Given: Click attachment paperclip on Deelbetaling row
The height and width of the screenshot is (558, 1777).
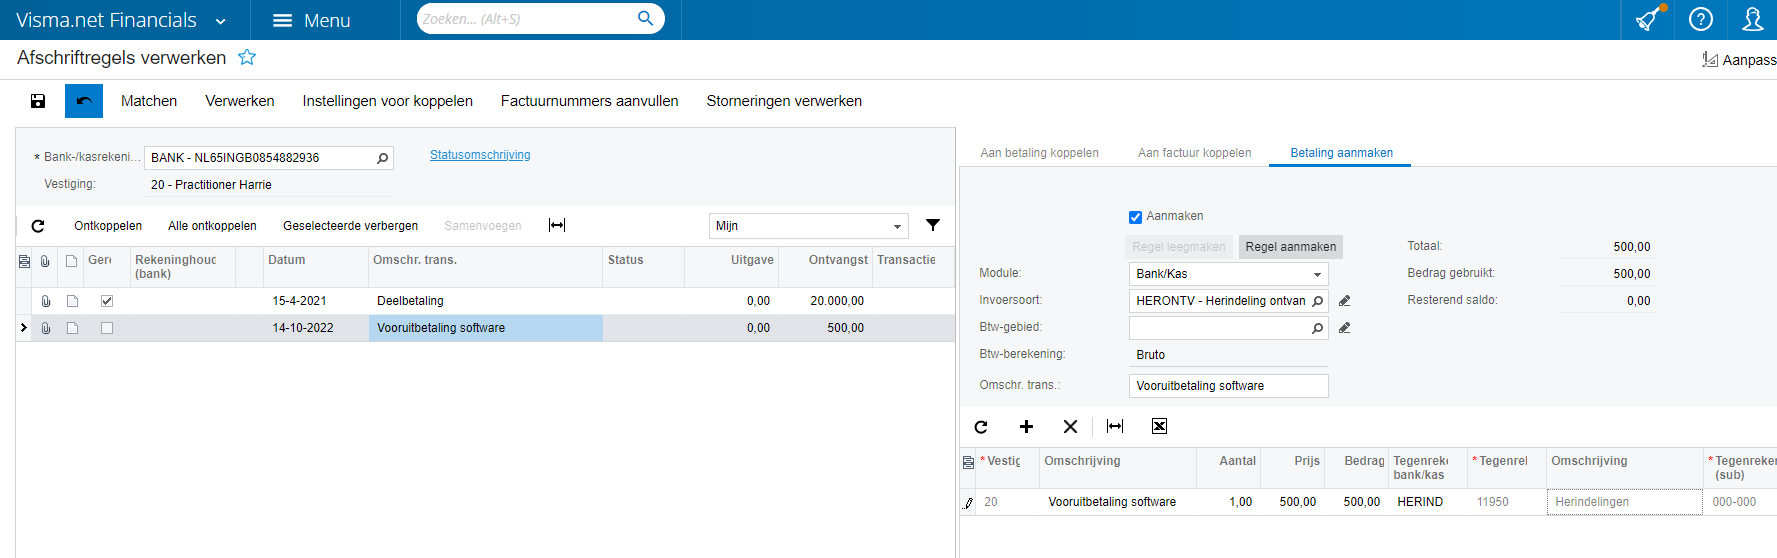Looking at the screenshot, I should 46,301.
